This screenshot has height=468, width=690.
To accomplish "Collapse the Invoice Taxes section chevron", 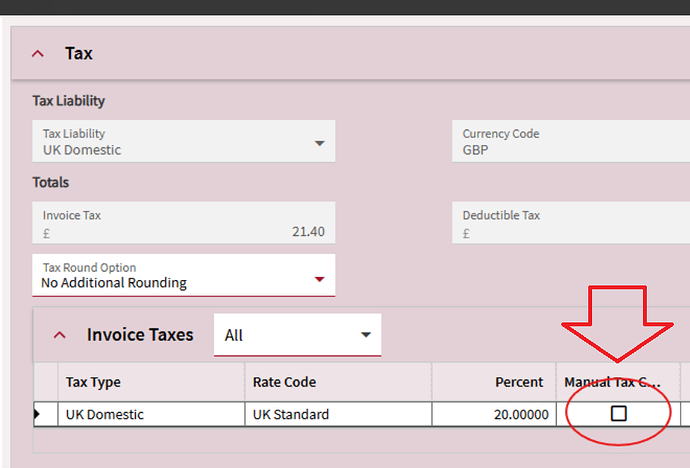I will [x=59, y=336].
